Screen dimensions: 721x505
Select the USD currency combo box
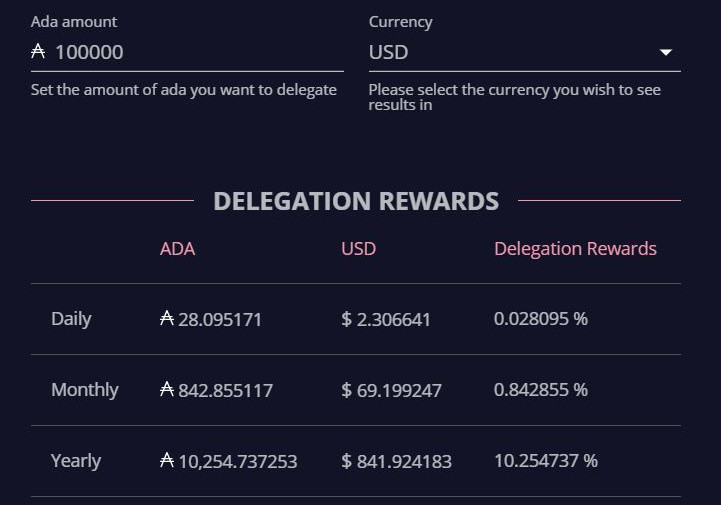coord(525,52)
